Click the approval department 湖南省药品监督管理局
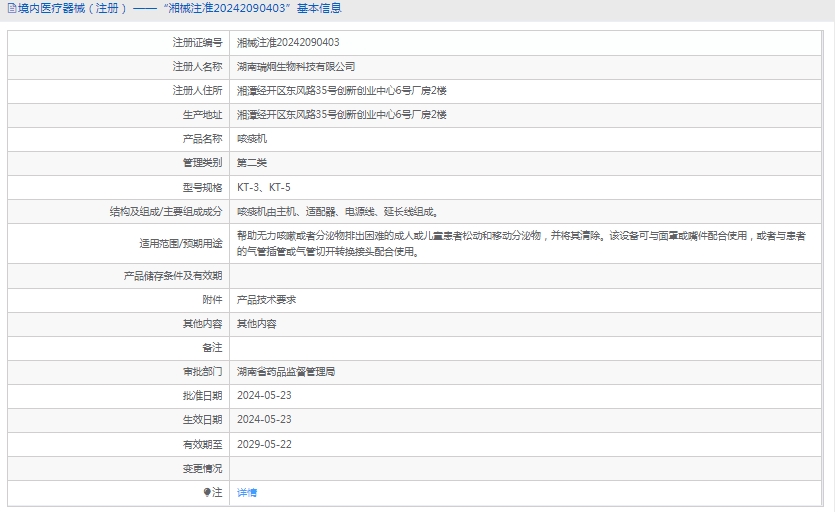This screenshot has height=512, width=835. (x=286, y=372)
